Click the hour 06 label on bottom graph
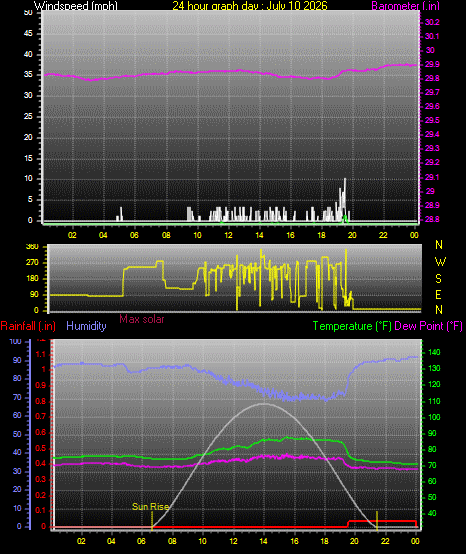The height and width of the screenshot is (554, 466). click(141, 541)
